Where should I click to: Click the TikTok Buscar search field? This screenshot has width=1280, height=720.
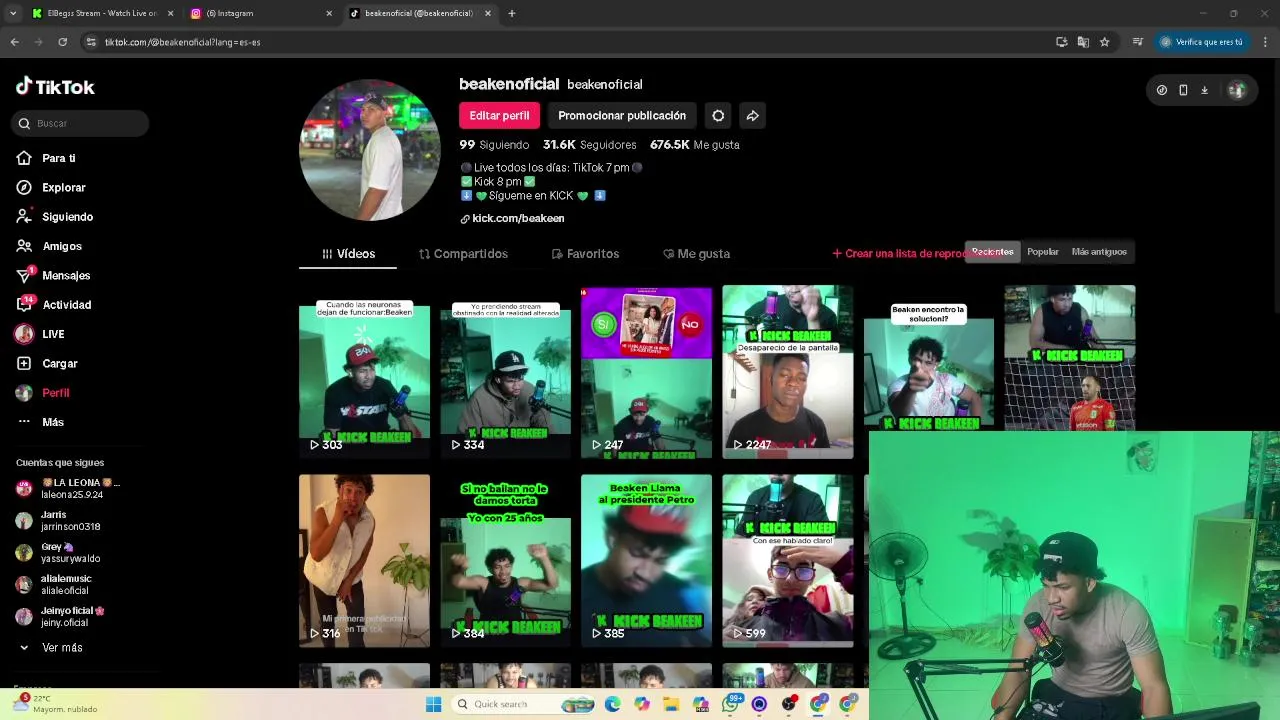click(x=80, y=123)
